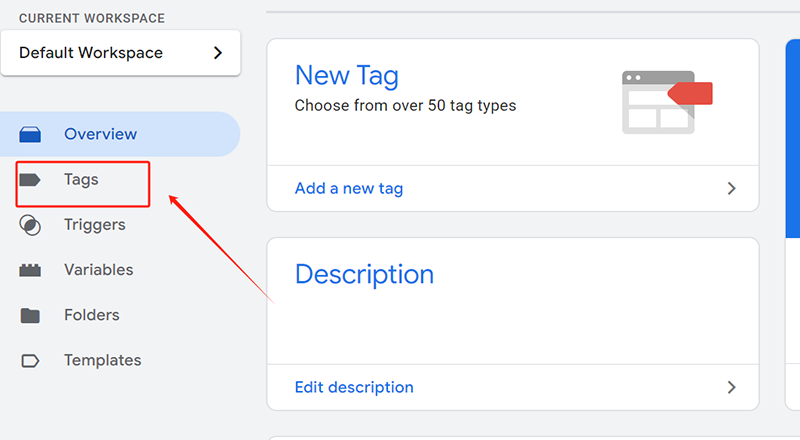Click the Edit description link

tap(354, 387)
